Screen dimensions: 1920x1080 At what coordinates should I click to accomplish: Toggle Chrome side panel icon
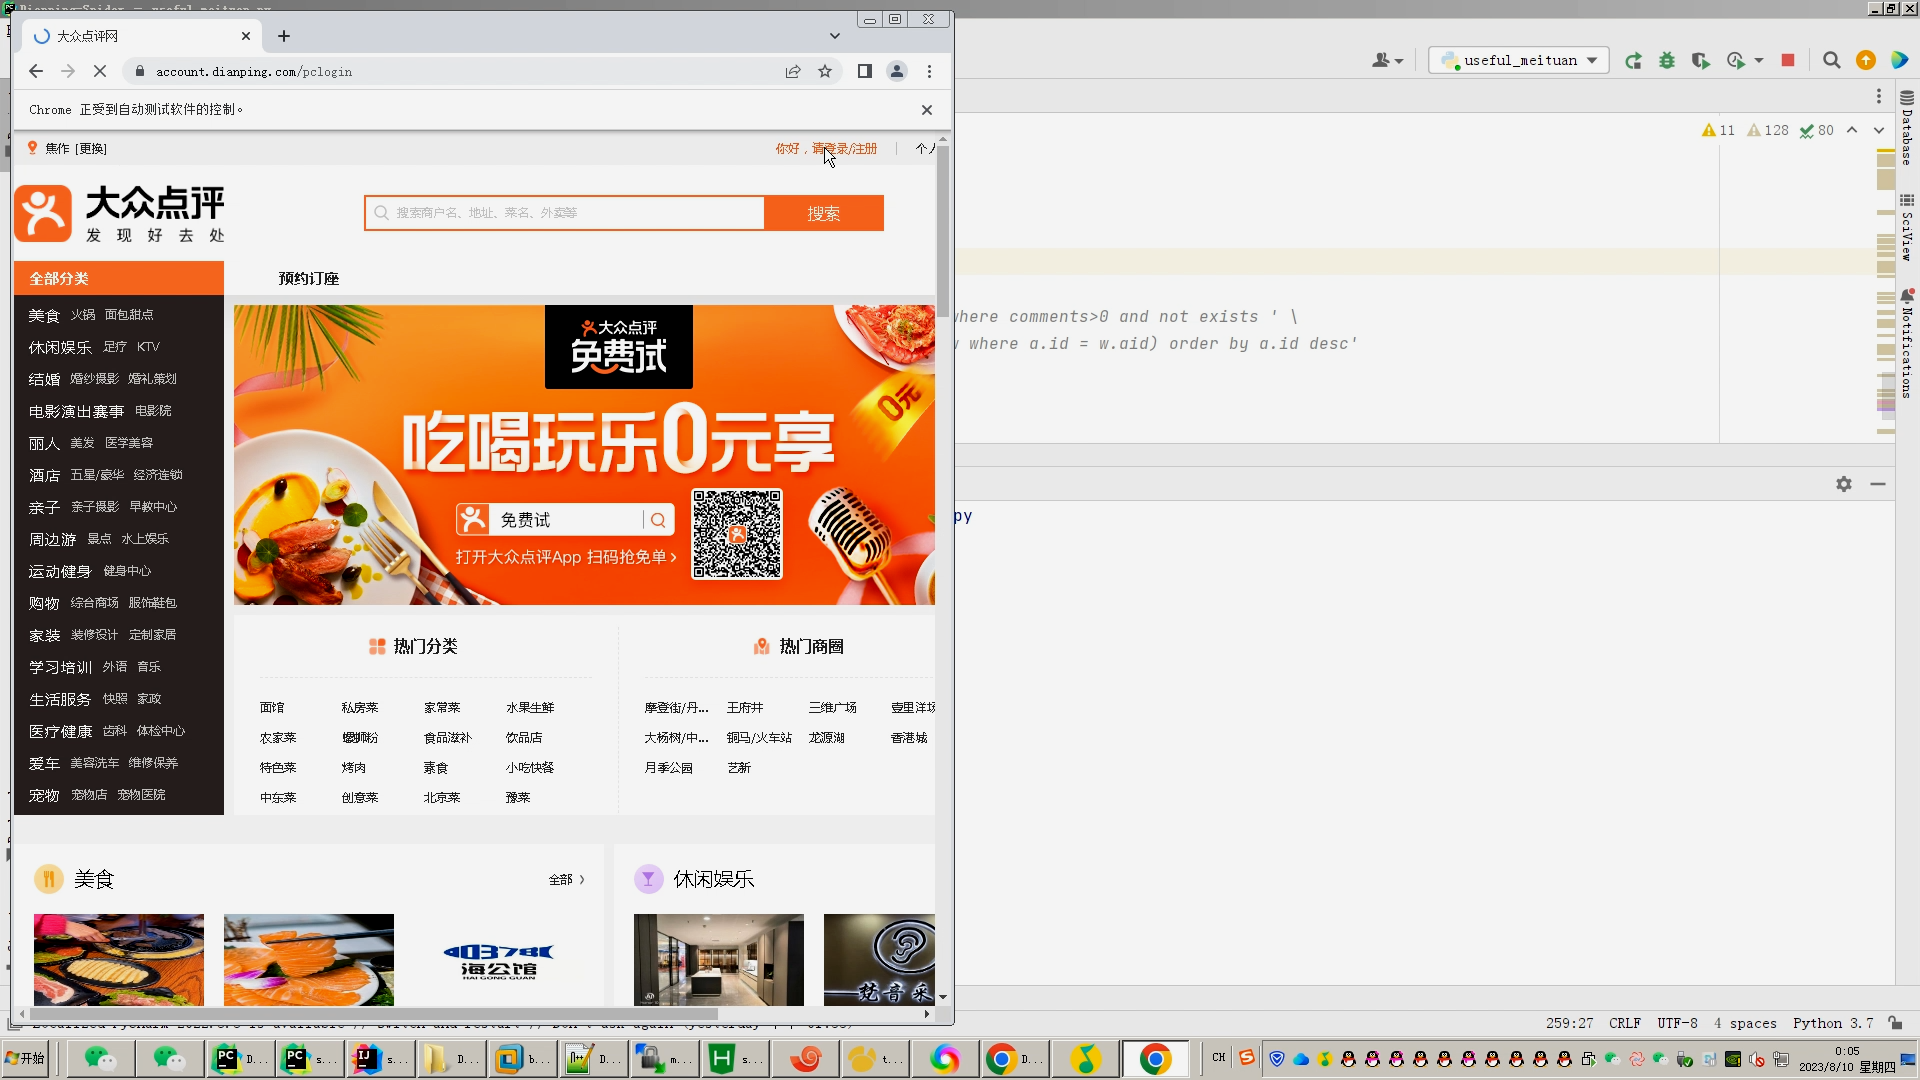point(865,71)
